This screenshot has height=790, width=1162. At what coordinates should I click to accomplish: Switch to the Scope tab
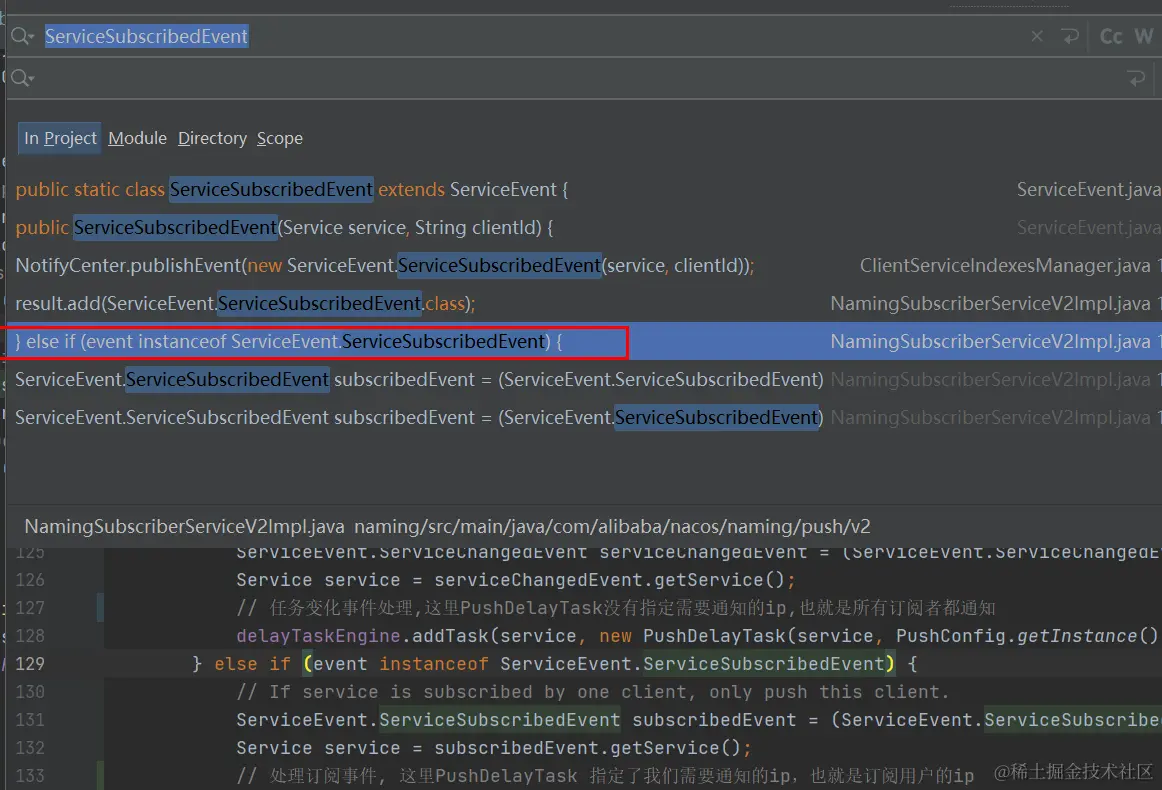coord(279,139)
